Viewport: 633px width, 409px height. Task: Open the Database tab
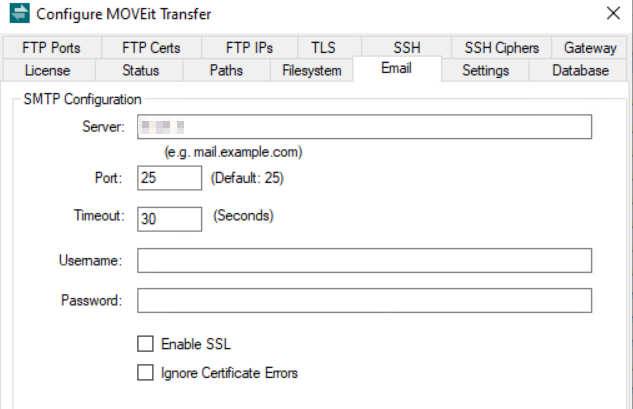pyautogui.click(x=580, y=70)
